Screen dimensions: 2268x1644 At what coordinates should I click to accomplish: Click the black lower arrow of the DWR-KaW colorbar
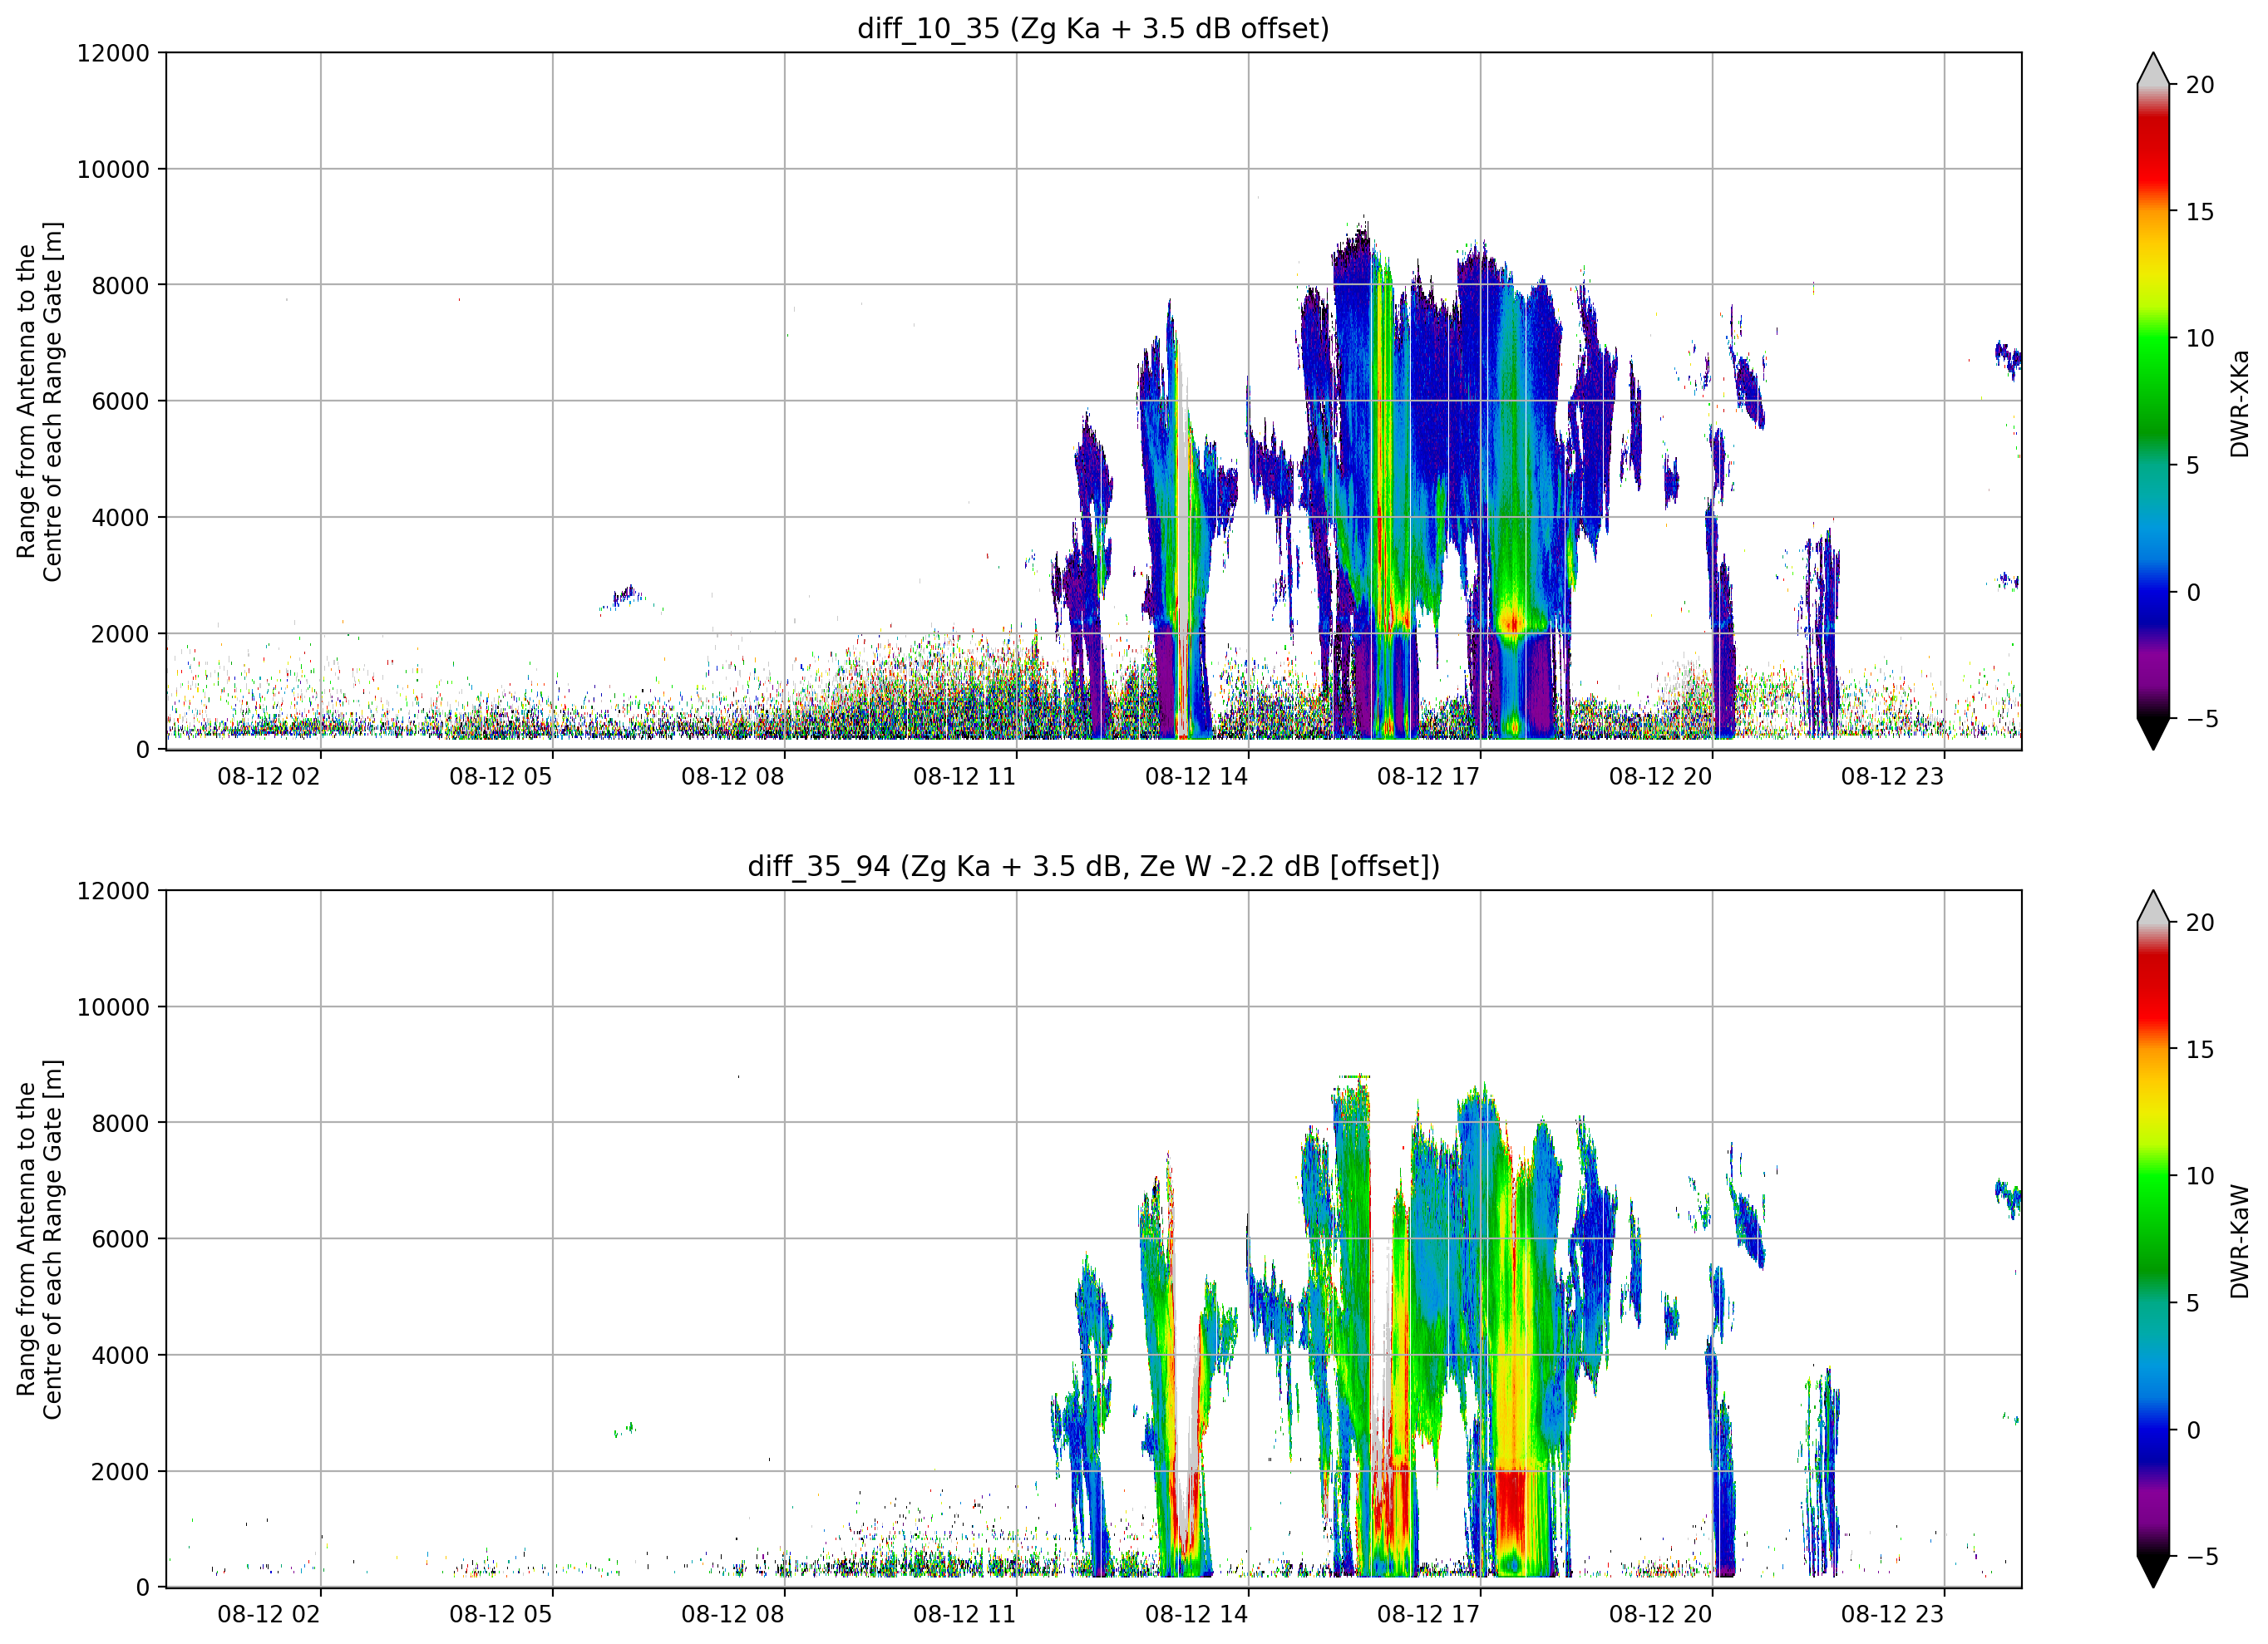coord(2153,1572)
